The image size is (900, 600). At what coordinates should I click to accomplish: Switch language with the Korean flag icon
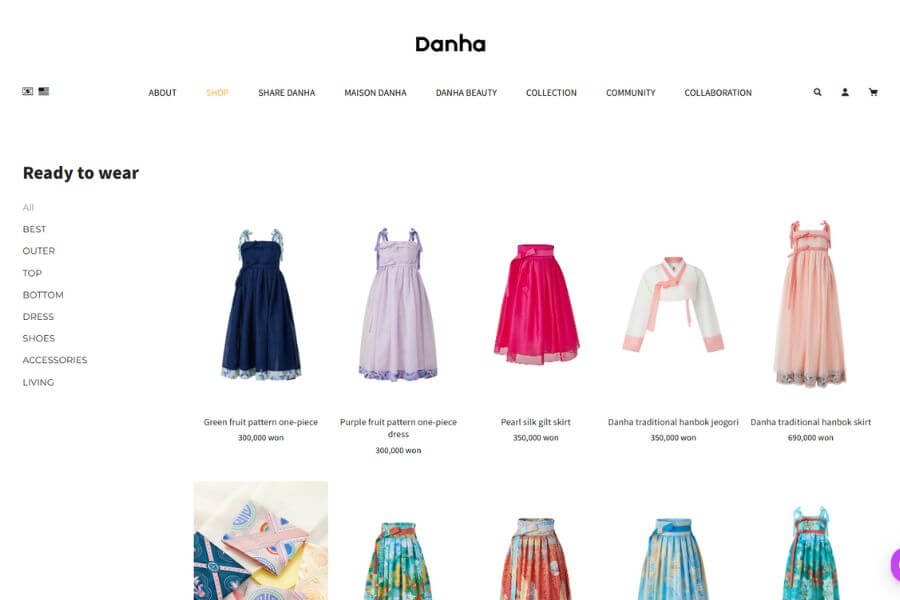tap(28, 91)
